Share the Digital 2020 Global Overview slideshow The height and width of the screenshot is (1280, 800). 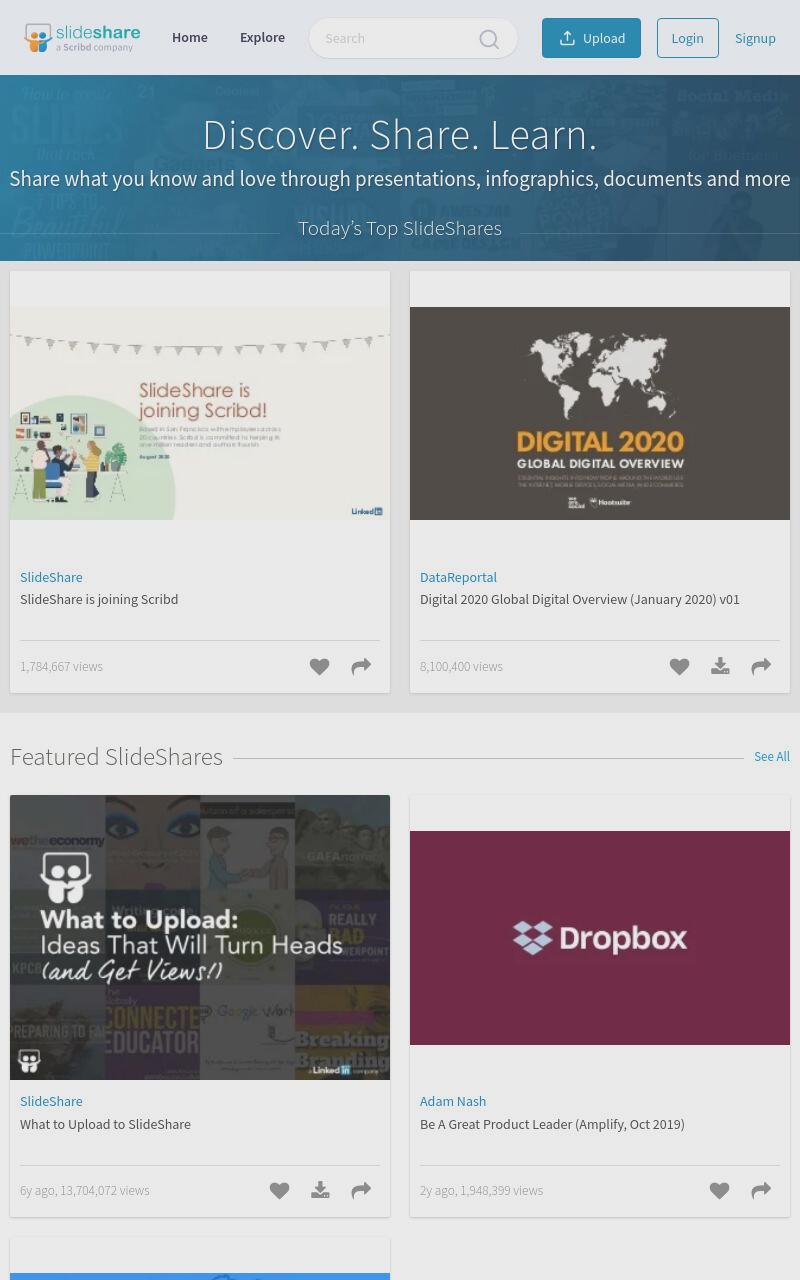[761, 667]
